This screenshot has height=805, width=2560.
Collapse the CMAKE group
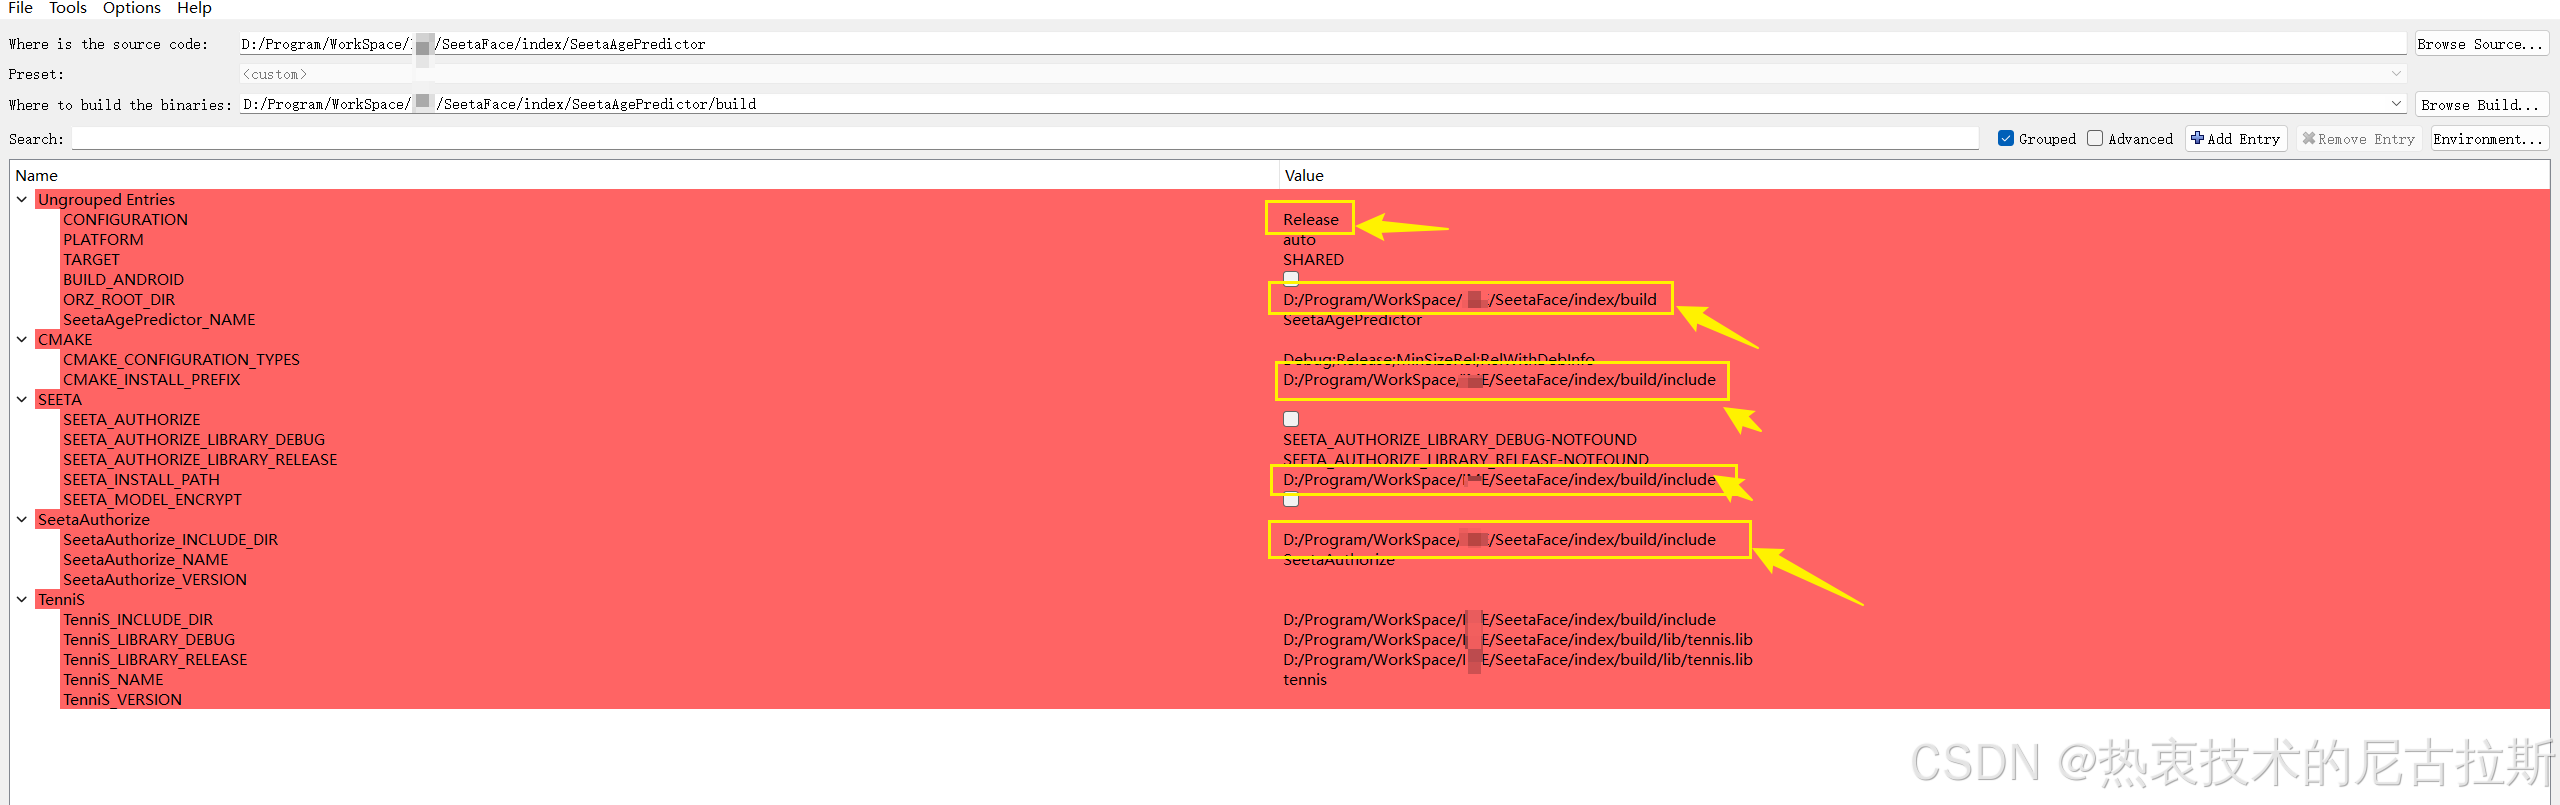click(22, 339)
